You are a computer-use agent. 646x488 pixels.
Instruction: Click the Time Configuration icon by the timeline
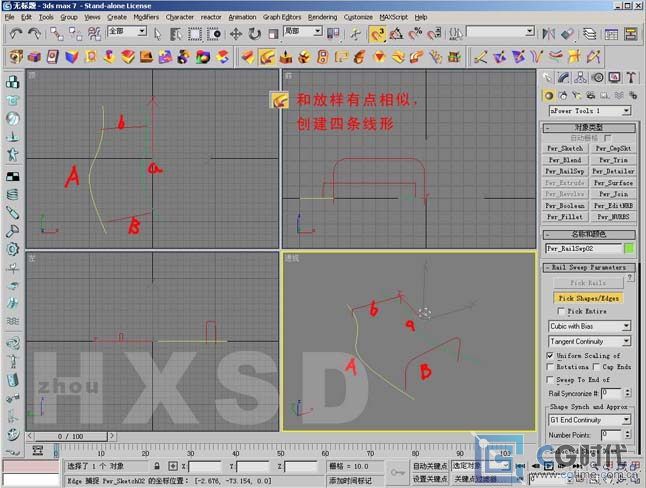(x=38, y=450)
